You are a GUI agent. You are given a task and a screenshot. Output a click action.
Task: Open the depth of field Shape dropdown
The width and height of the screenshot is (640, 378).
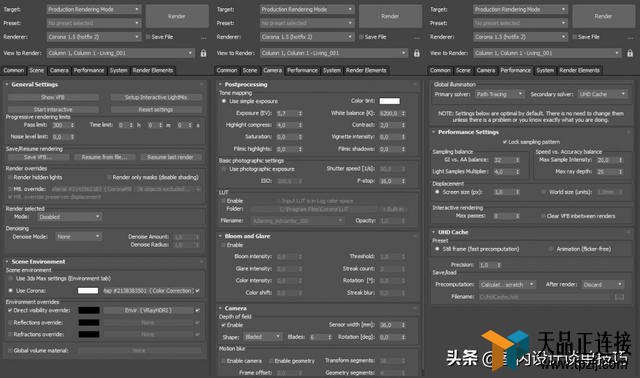(x=263, y=337)
